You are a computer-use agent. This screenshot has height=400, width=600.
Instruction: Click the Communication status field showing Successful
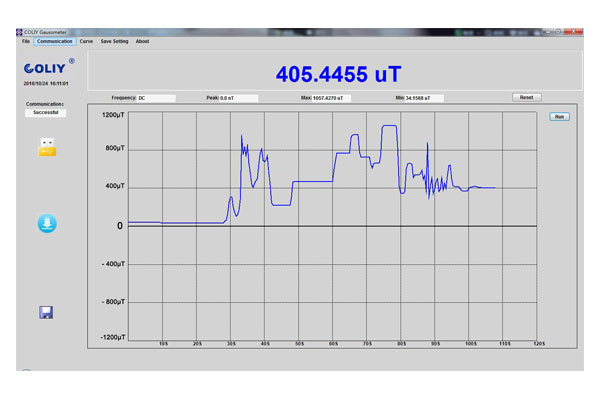click(x=45, y=113)
